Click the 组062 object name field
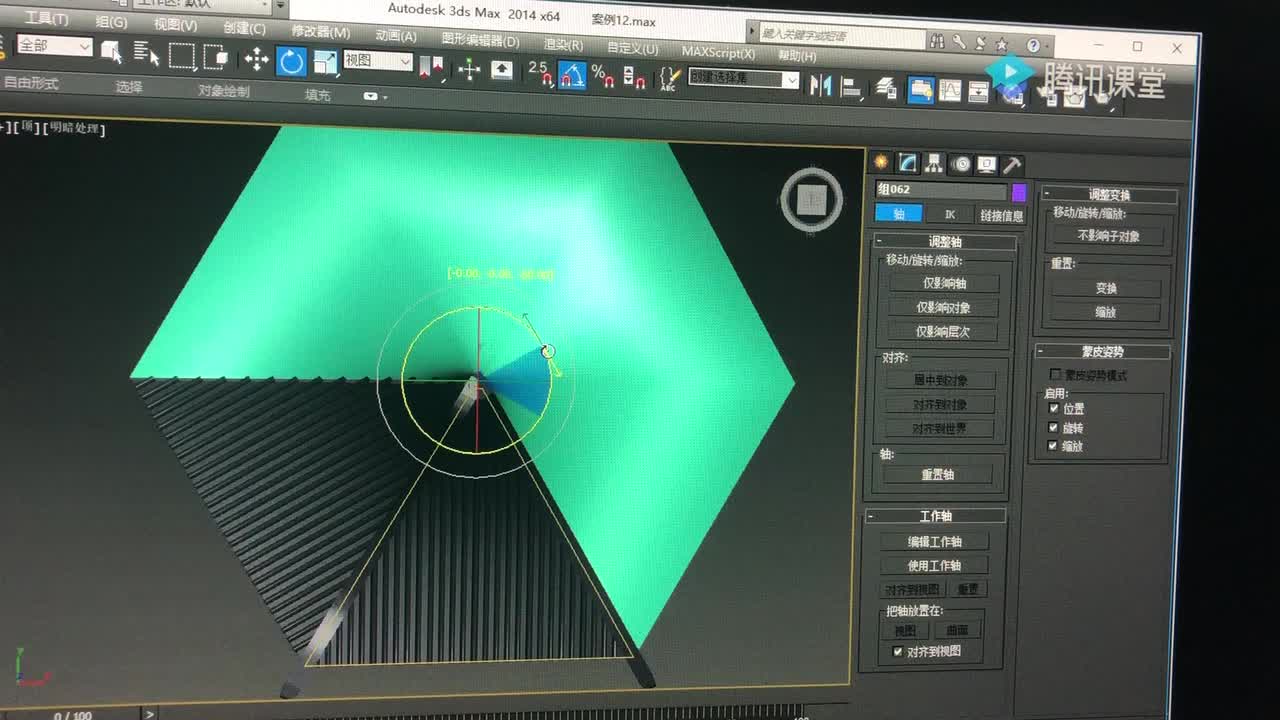Screen dimensions: 1280x720 pyautogui.click(x=941, y=190)
